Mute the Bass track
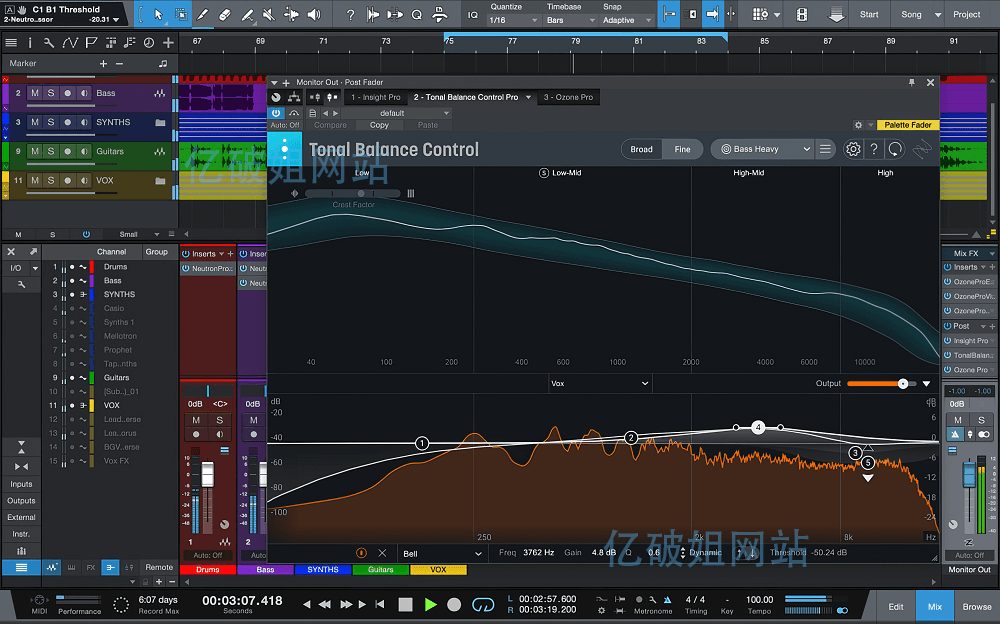The height and width of the screenshot is (624, 1000). [35, 93]
